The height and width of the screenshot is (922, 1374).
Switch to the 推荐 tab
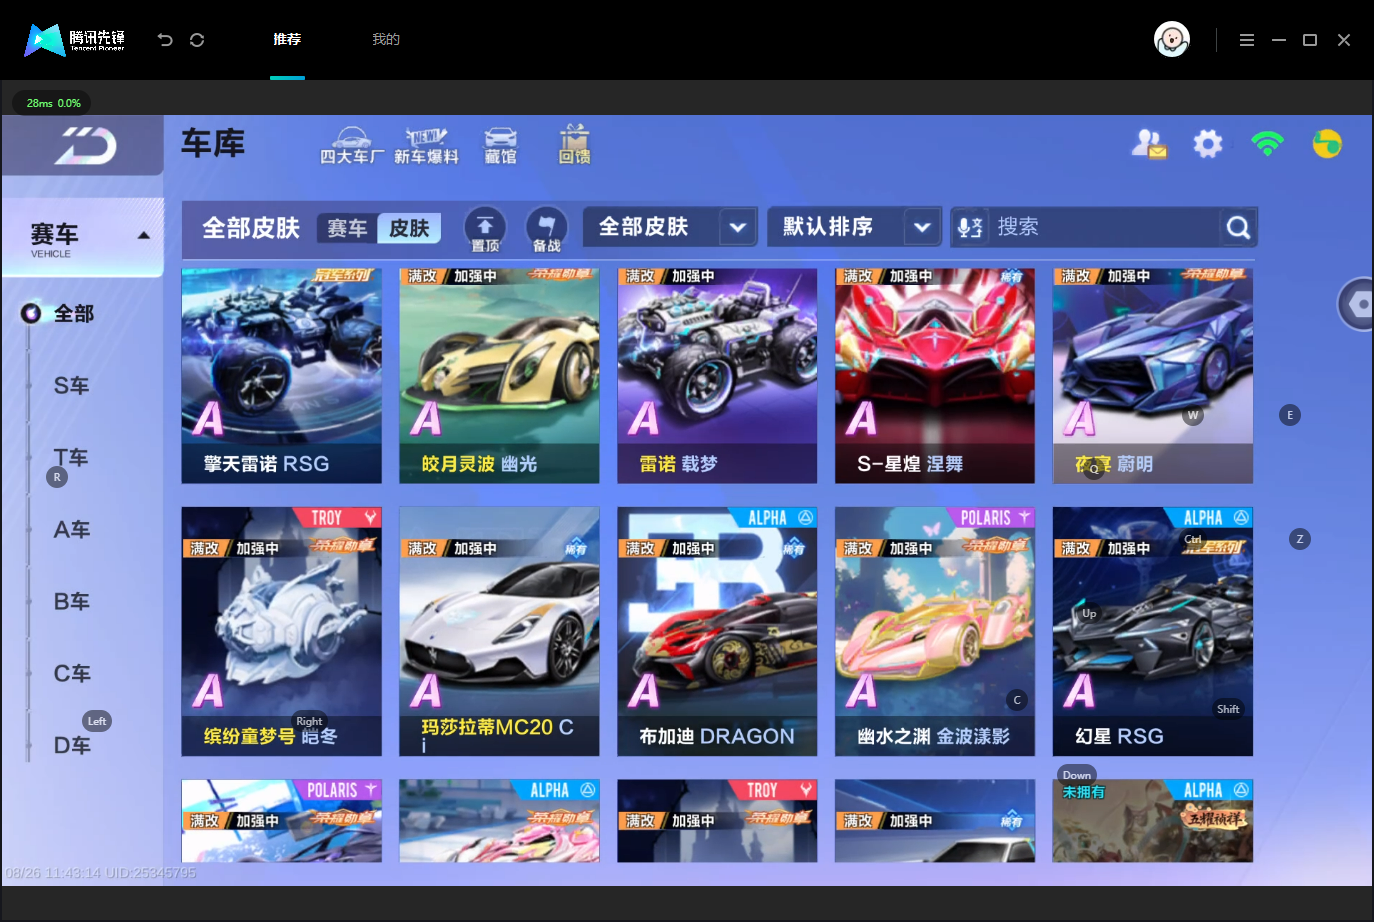click(x=287, y=40)
